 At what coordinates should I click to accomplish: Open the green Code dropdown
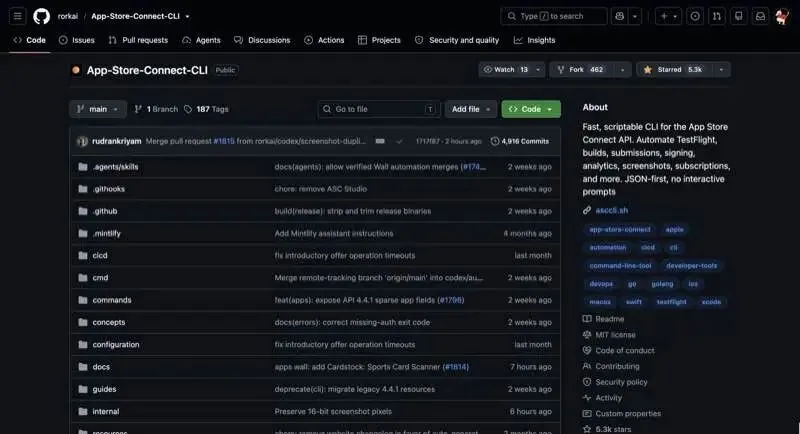[531, 109]
